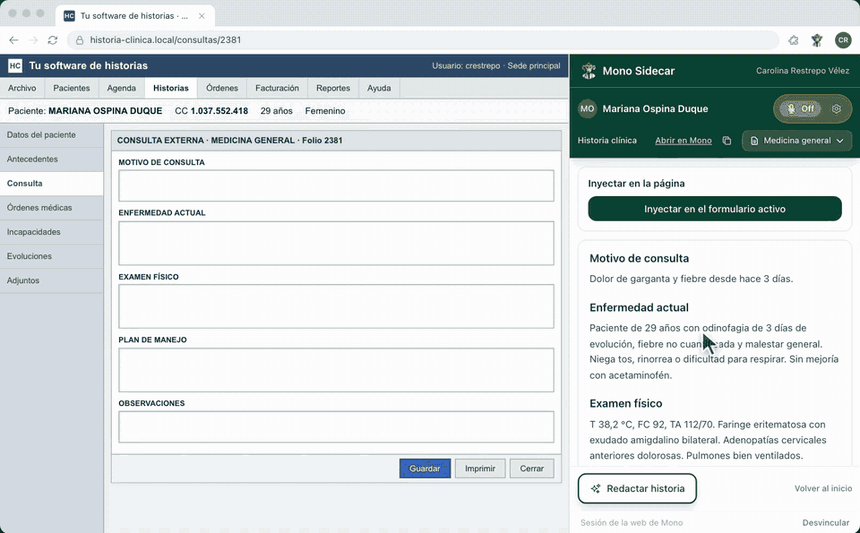This screenshot has height=533, width=860.
Task: Toggle the microphone Off switch
Action: pos(800,109)
